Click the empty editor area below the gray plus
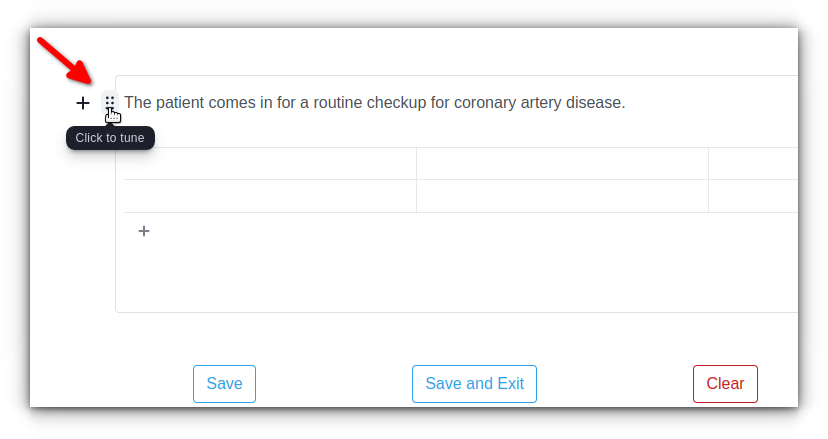This screenshot has width=828, height=439. coord(457,277)
